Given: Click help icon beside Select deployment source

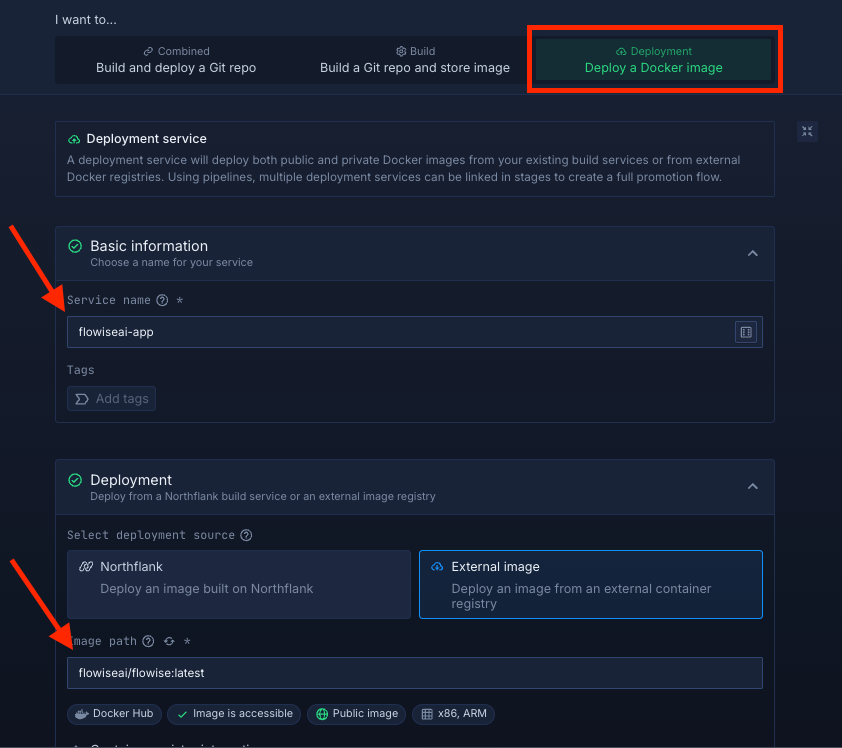Looking at the screenshot, I should (246, 535).
